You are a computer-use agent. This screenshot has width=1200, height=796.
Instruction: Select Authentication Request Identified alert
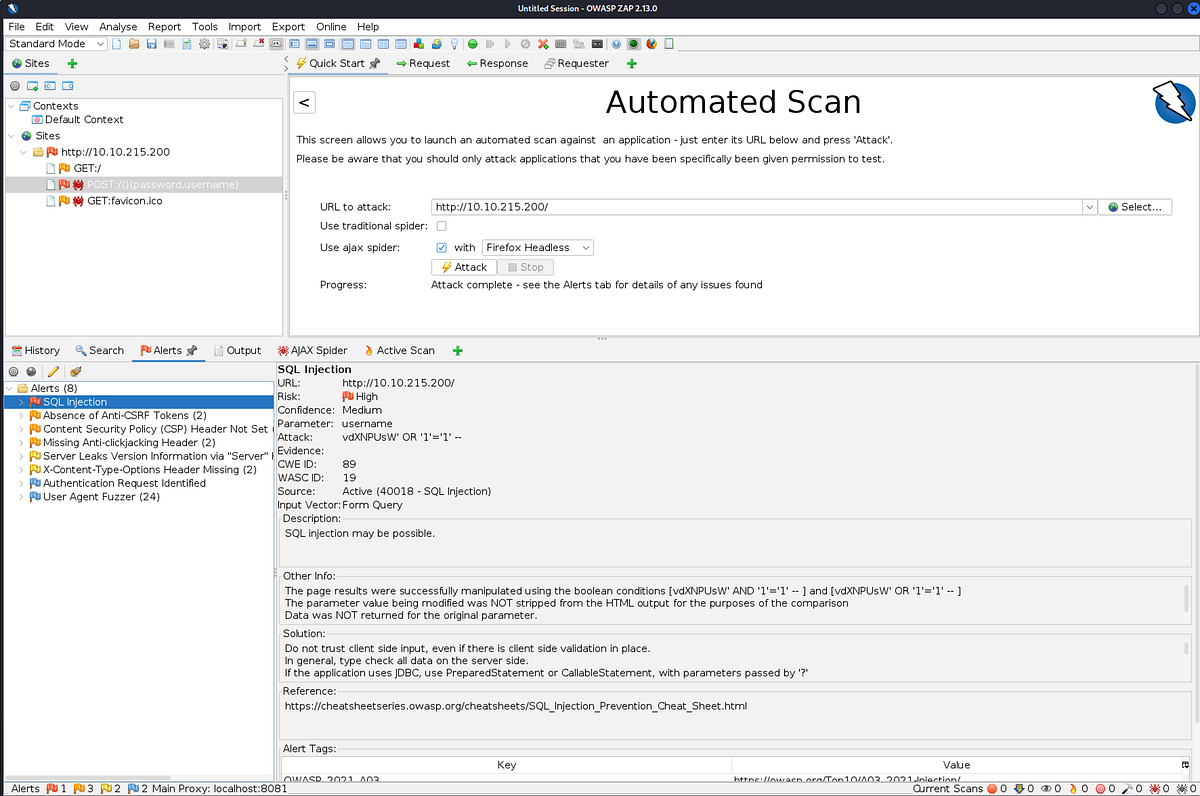124,483
